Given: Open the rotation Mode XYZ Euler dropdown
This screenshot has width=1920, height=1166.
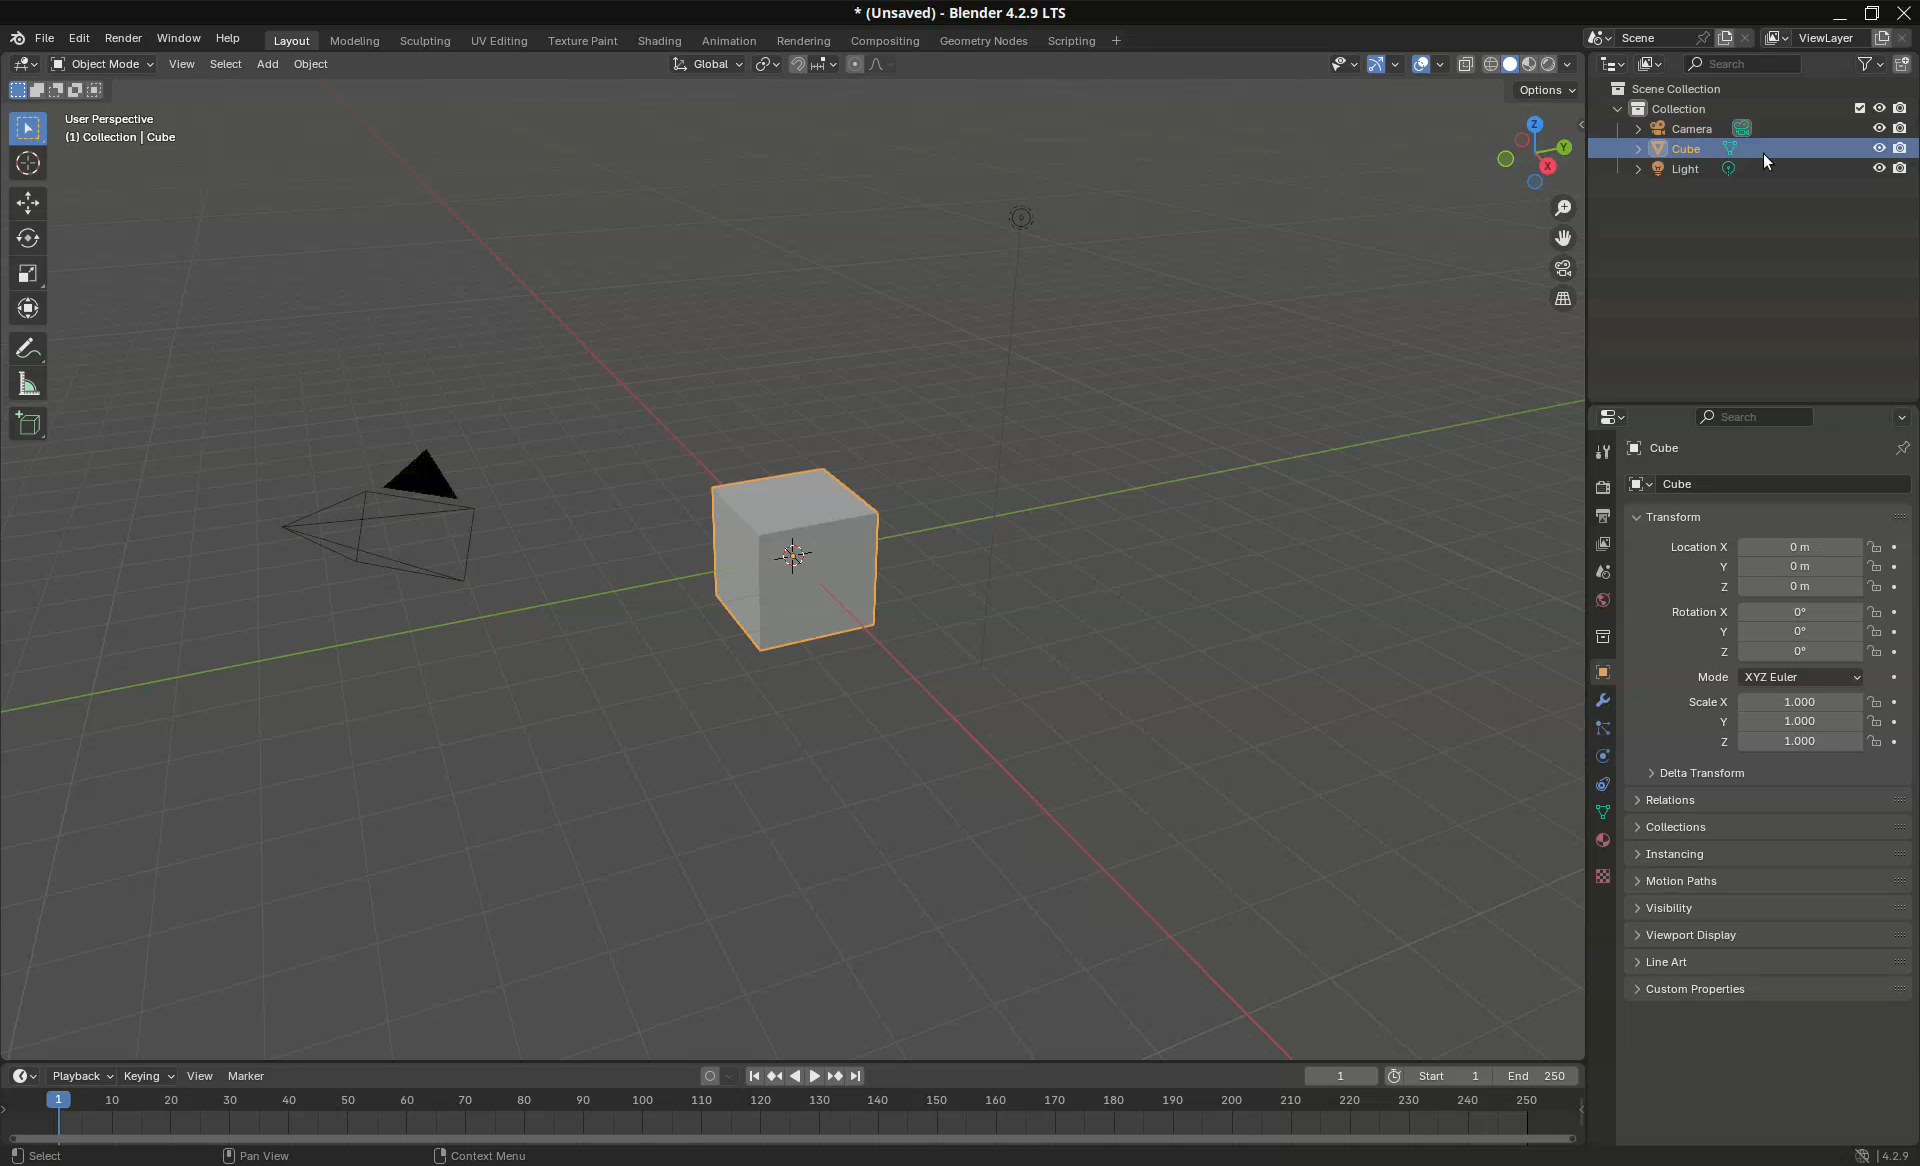Looking at the screenshot, I should pyautogui.click(x=1800, y=677).
